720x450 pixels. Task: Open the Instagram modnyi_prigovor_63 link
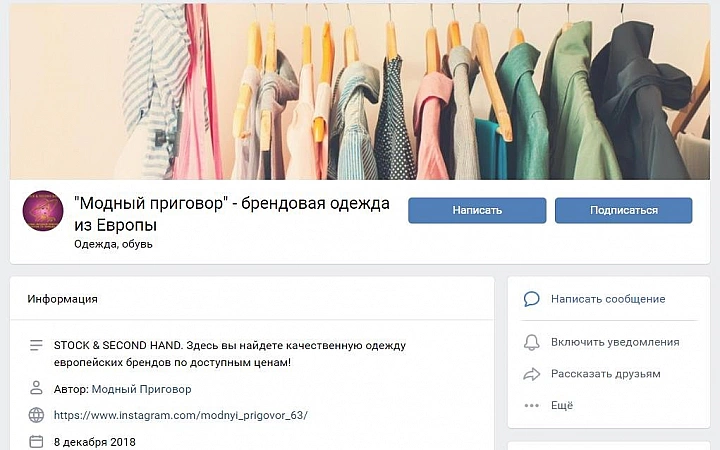[x=180, y=415]
